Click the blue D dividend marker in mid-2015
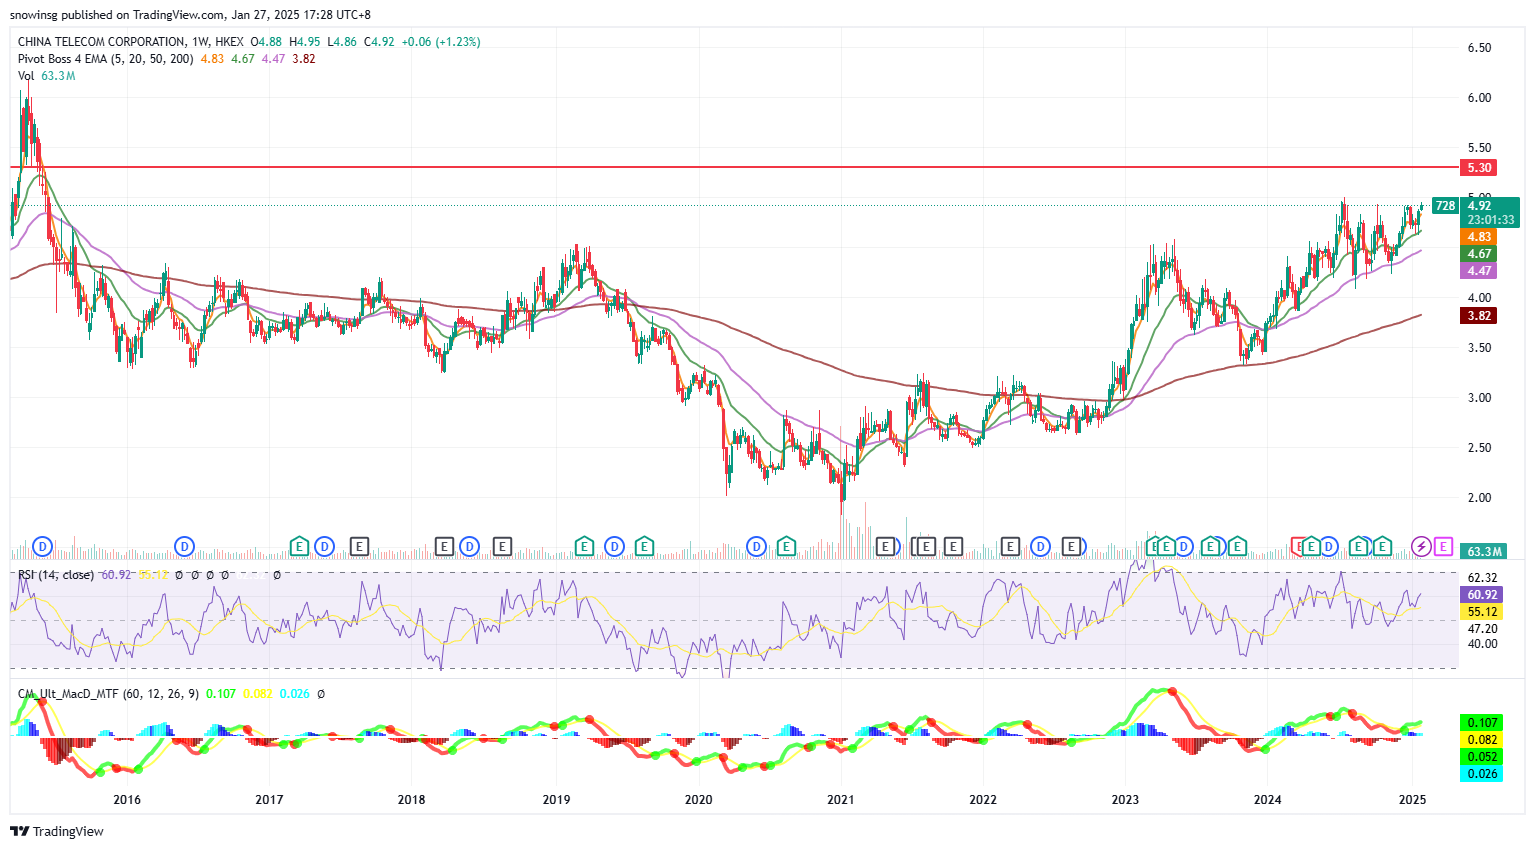 pyautogui.click(x=42, y=546)
